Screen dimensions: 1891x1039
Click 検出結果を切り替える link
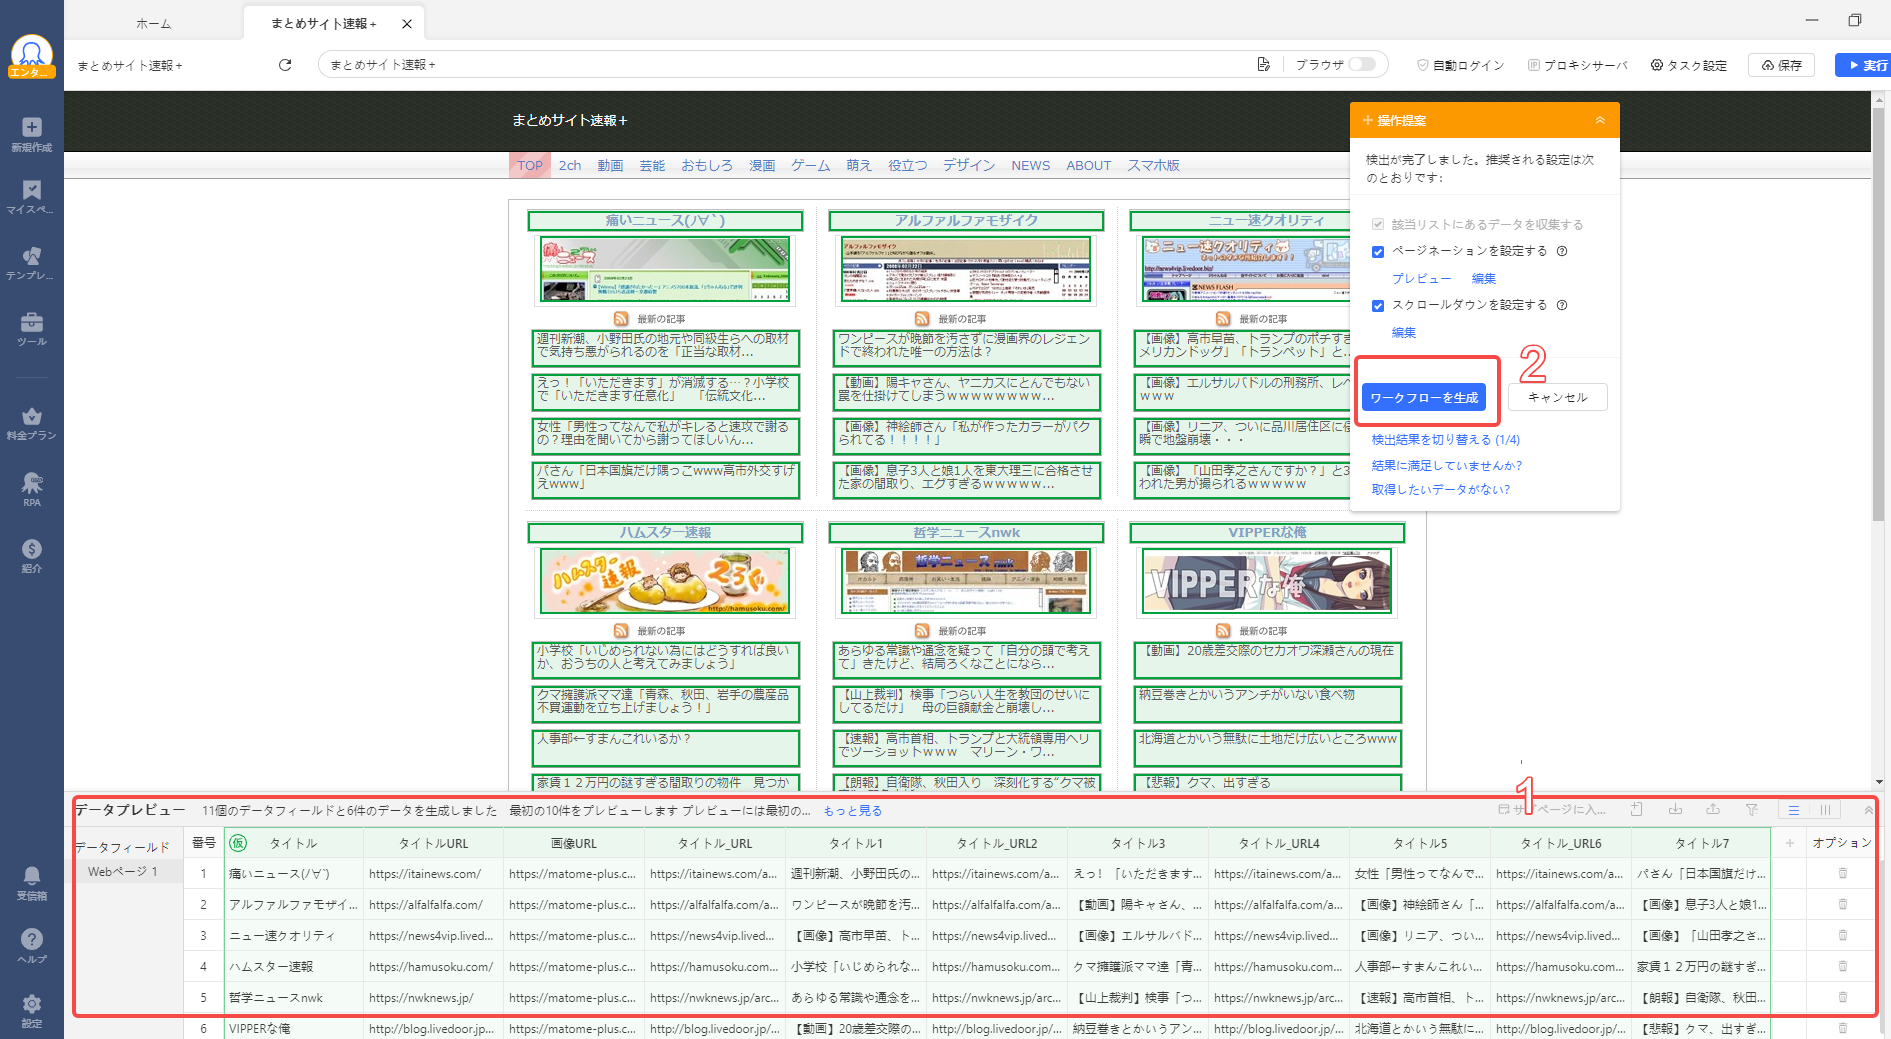point(1445,440)
